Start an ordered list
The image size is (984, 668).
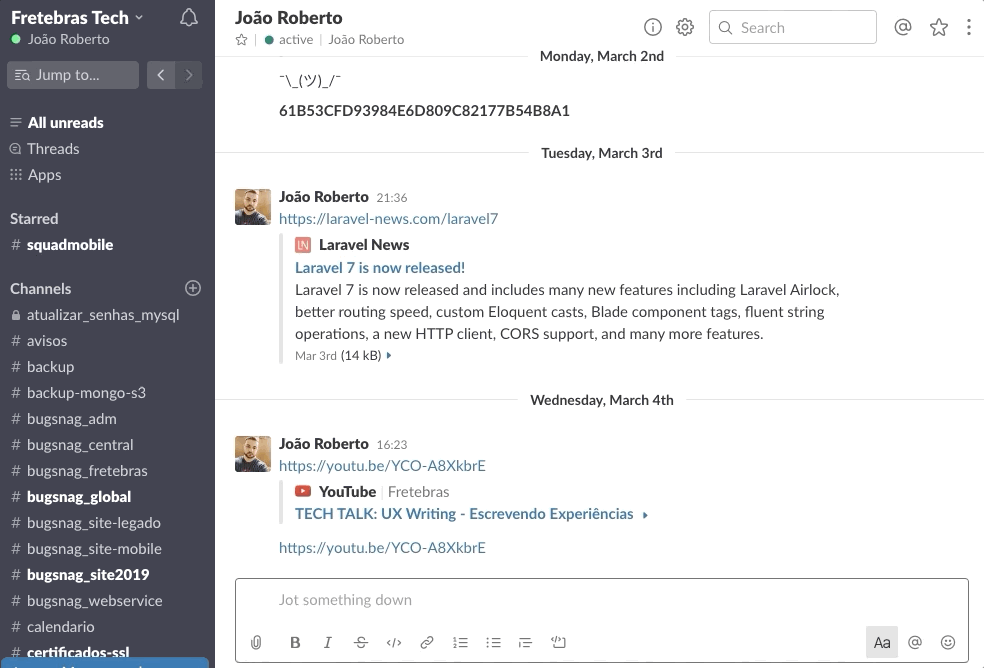pyautogui.click(x=460, y=642)
